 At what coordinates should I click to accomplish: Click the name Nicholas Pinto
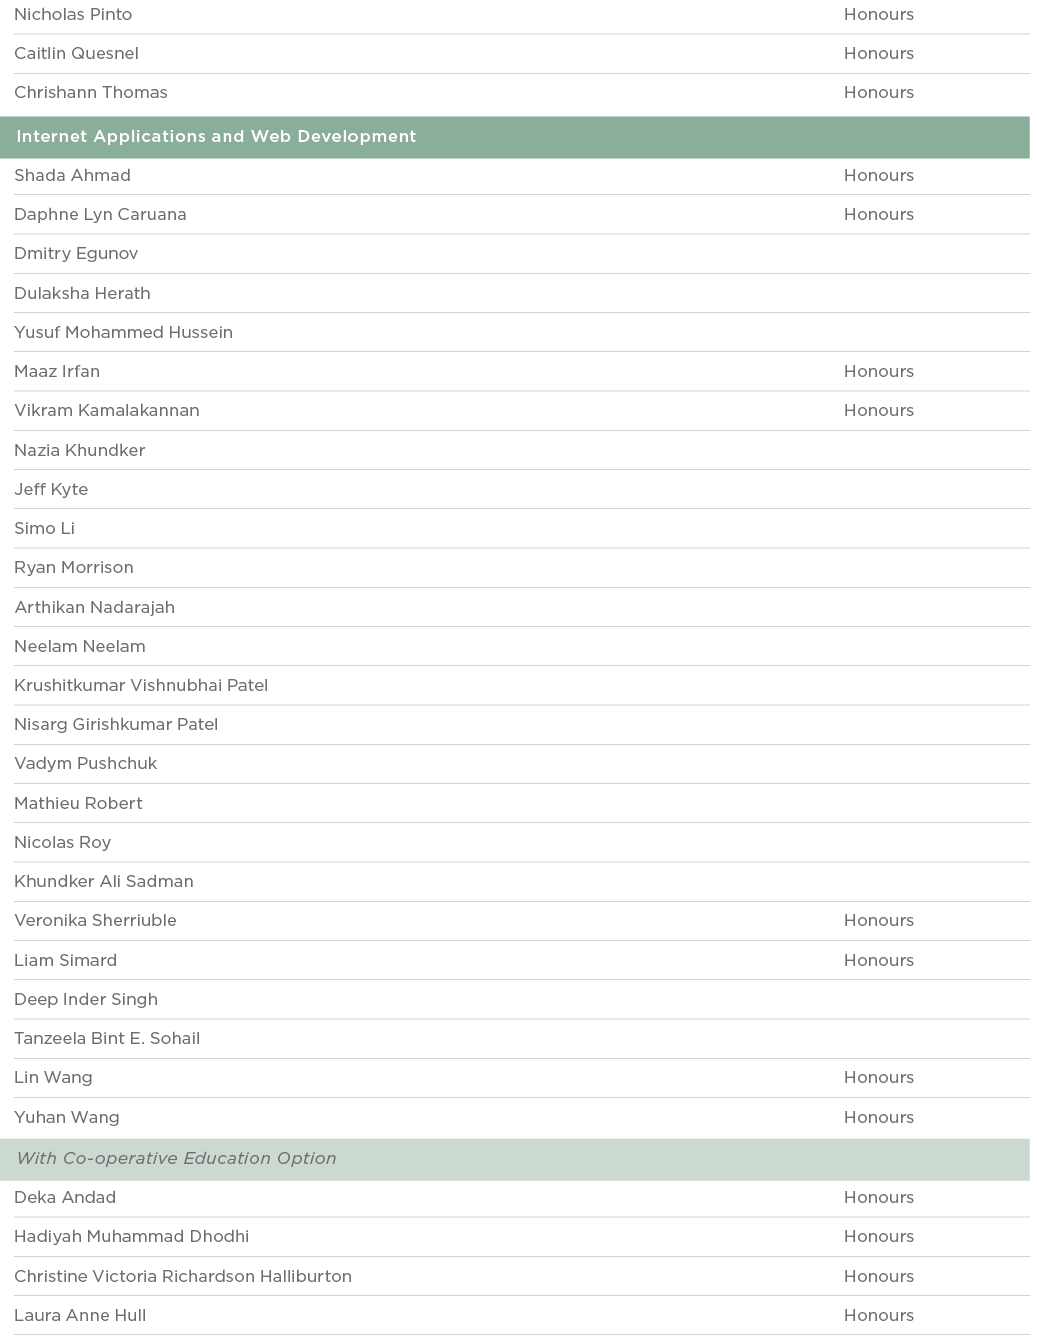pyautogui.click(x=73, y=15)
